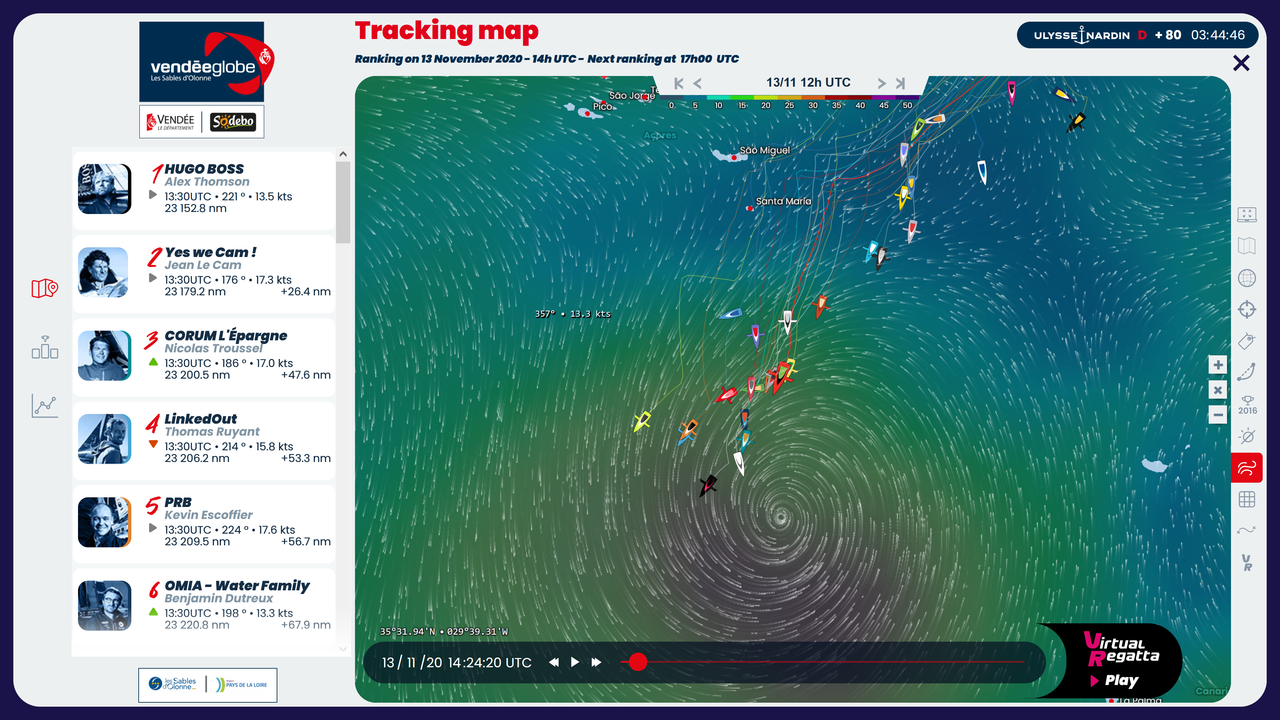Click the timeline date 13/11/20 14:24:20 UTC
1280x720 pixels.
point(456,662)
